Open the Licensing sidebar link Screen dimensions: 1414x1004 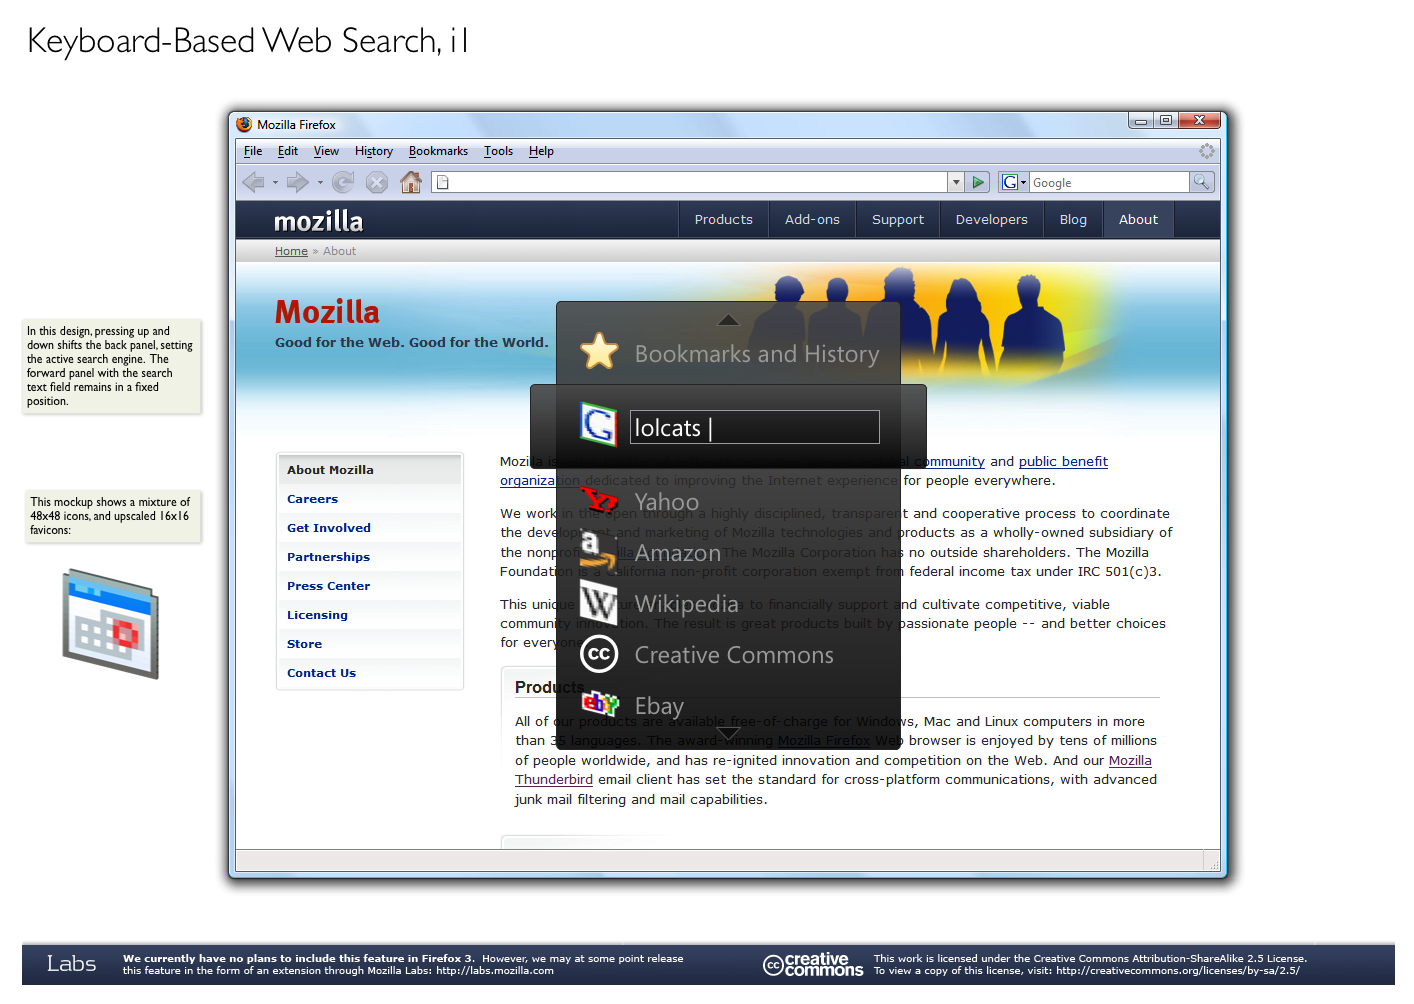pyautogui.click(x=317, y=615)
